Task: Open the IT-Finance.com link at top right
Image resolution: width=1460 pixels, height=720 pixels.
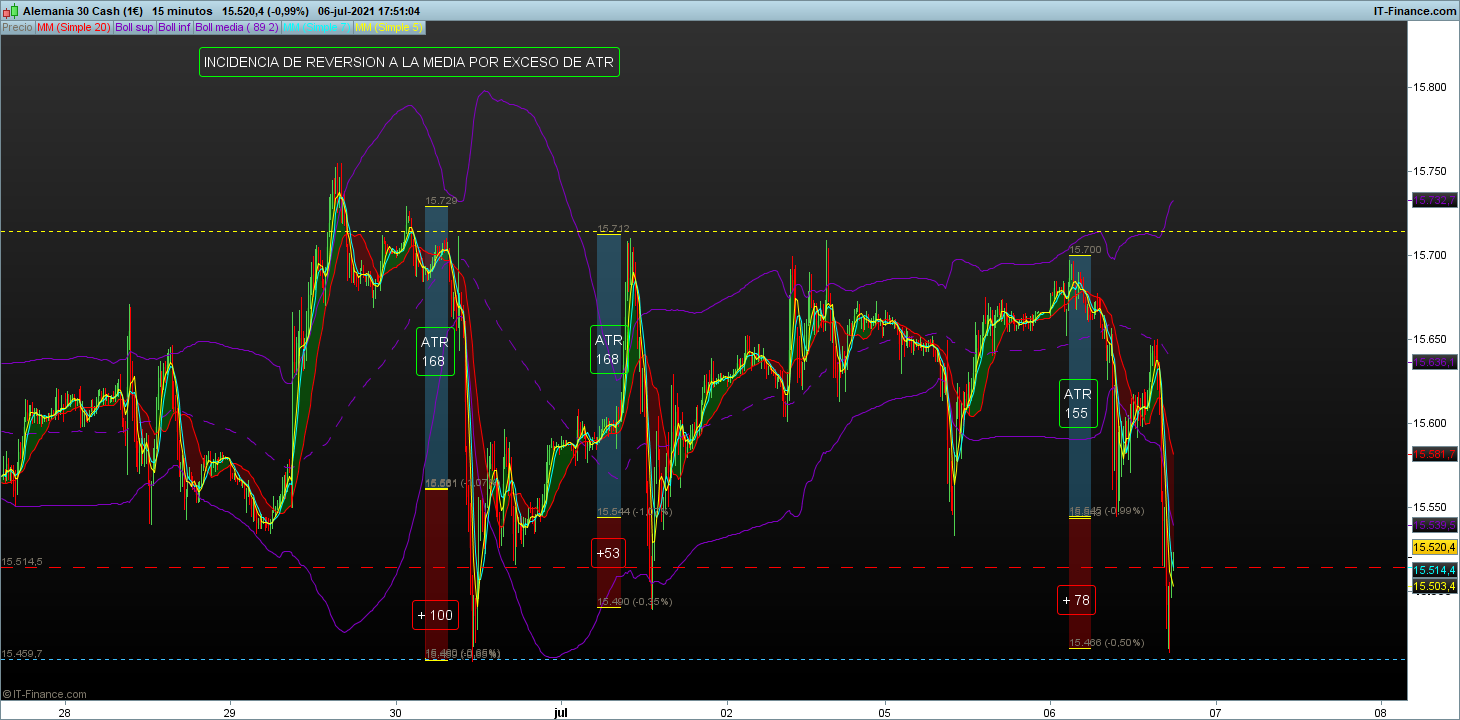Action: click(1416, 11)
